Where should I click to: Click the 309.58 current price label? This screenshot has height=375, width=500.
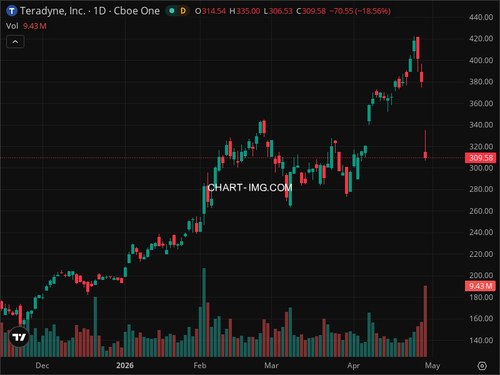point(480,158)
